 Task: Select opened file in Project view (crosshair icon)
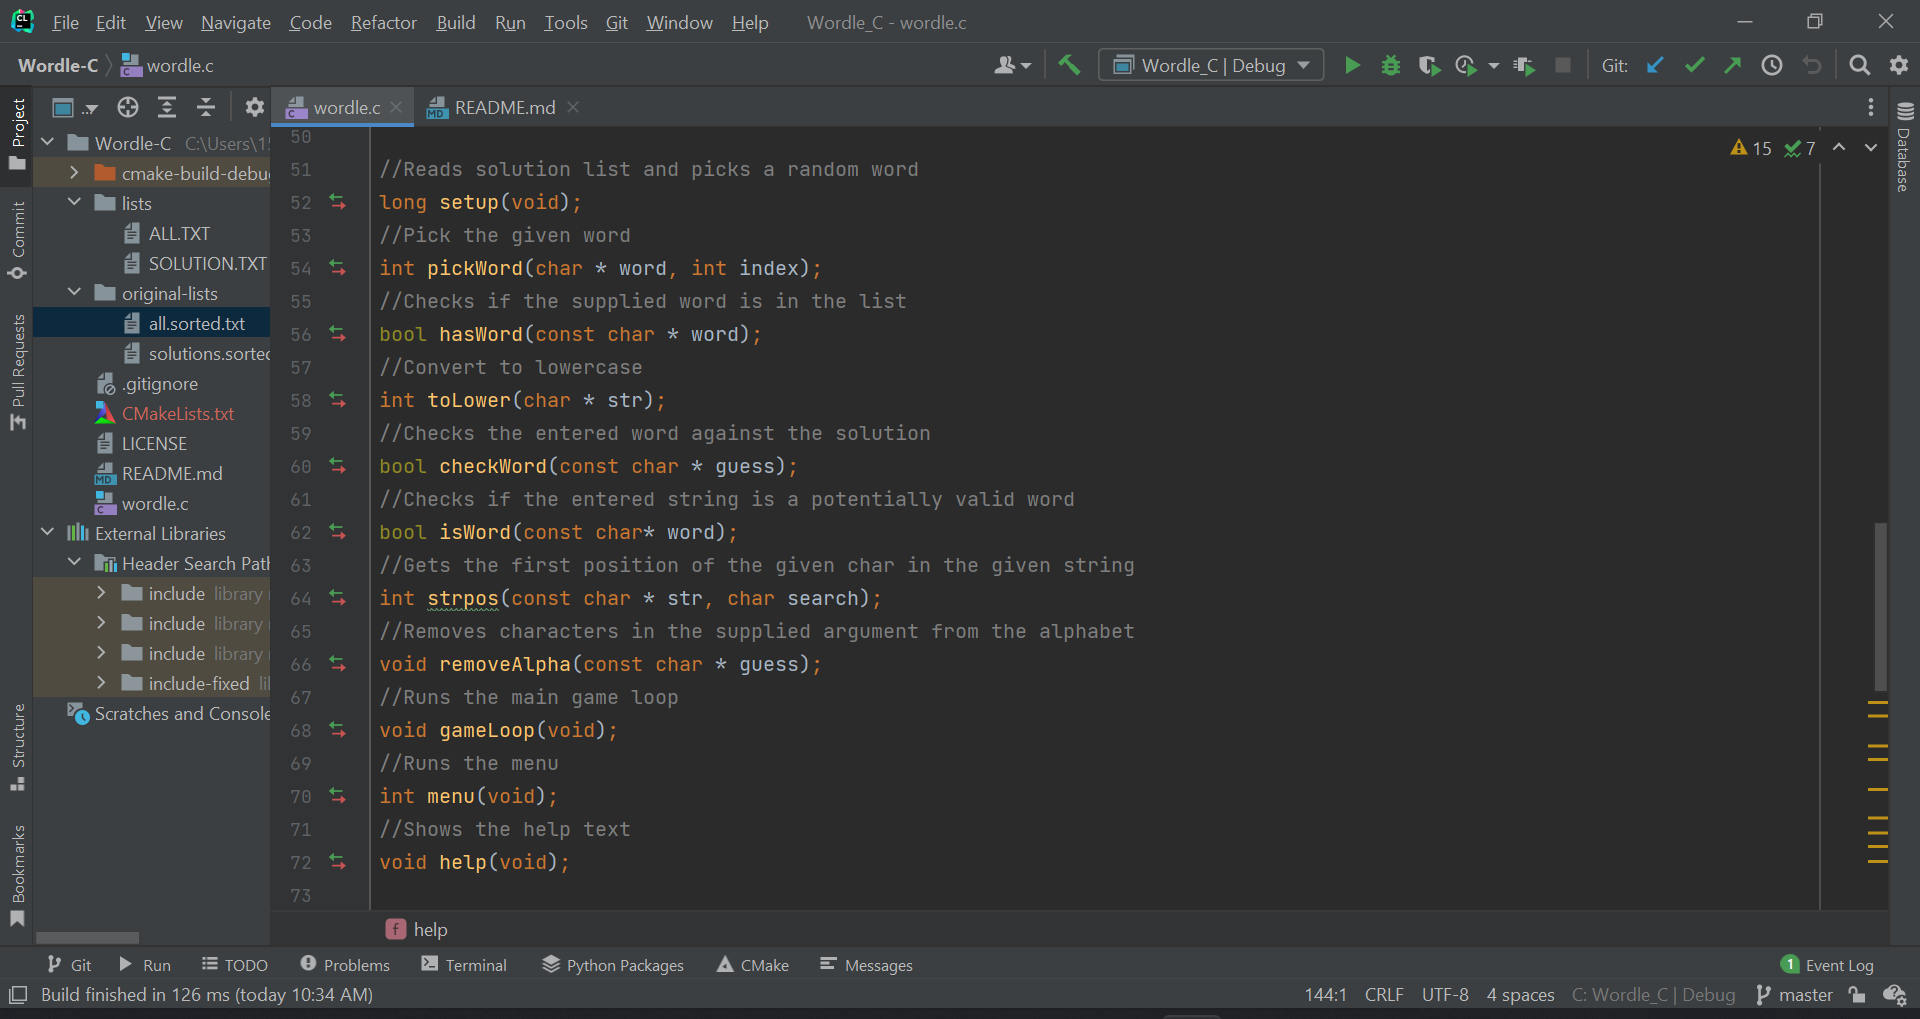pos(127,107)
